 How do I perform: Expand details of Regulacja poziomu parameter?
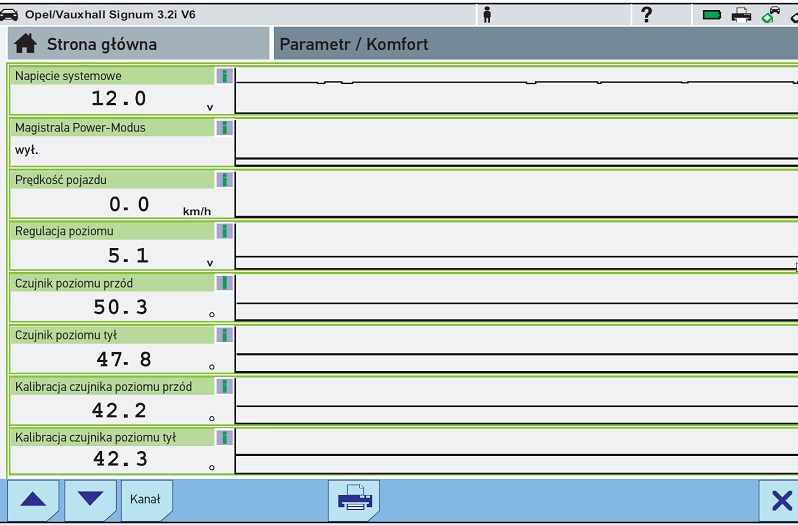click(225, 231)
